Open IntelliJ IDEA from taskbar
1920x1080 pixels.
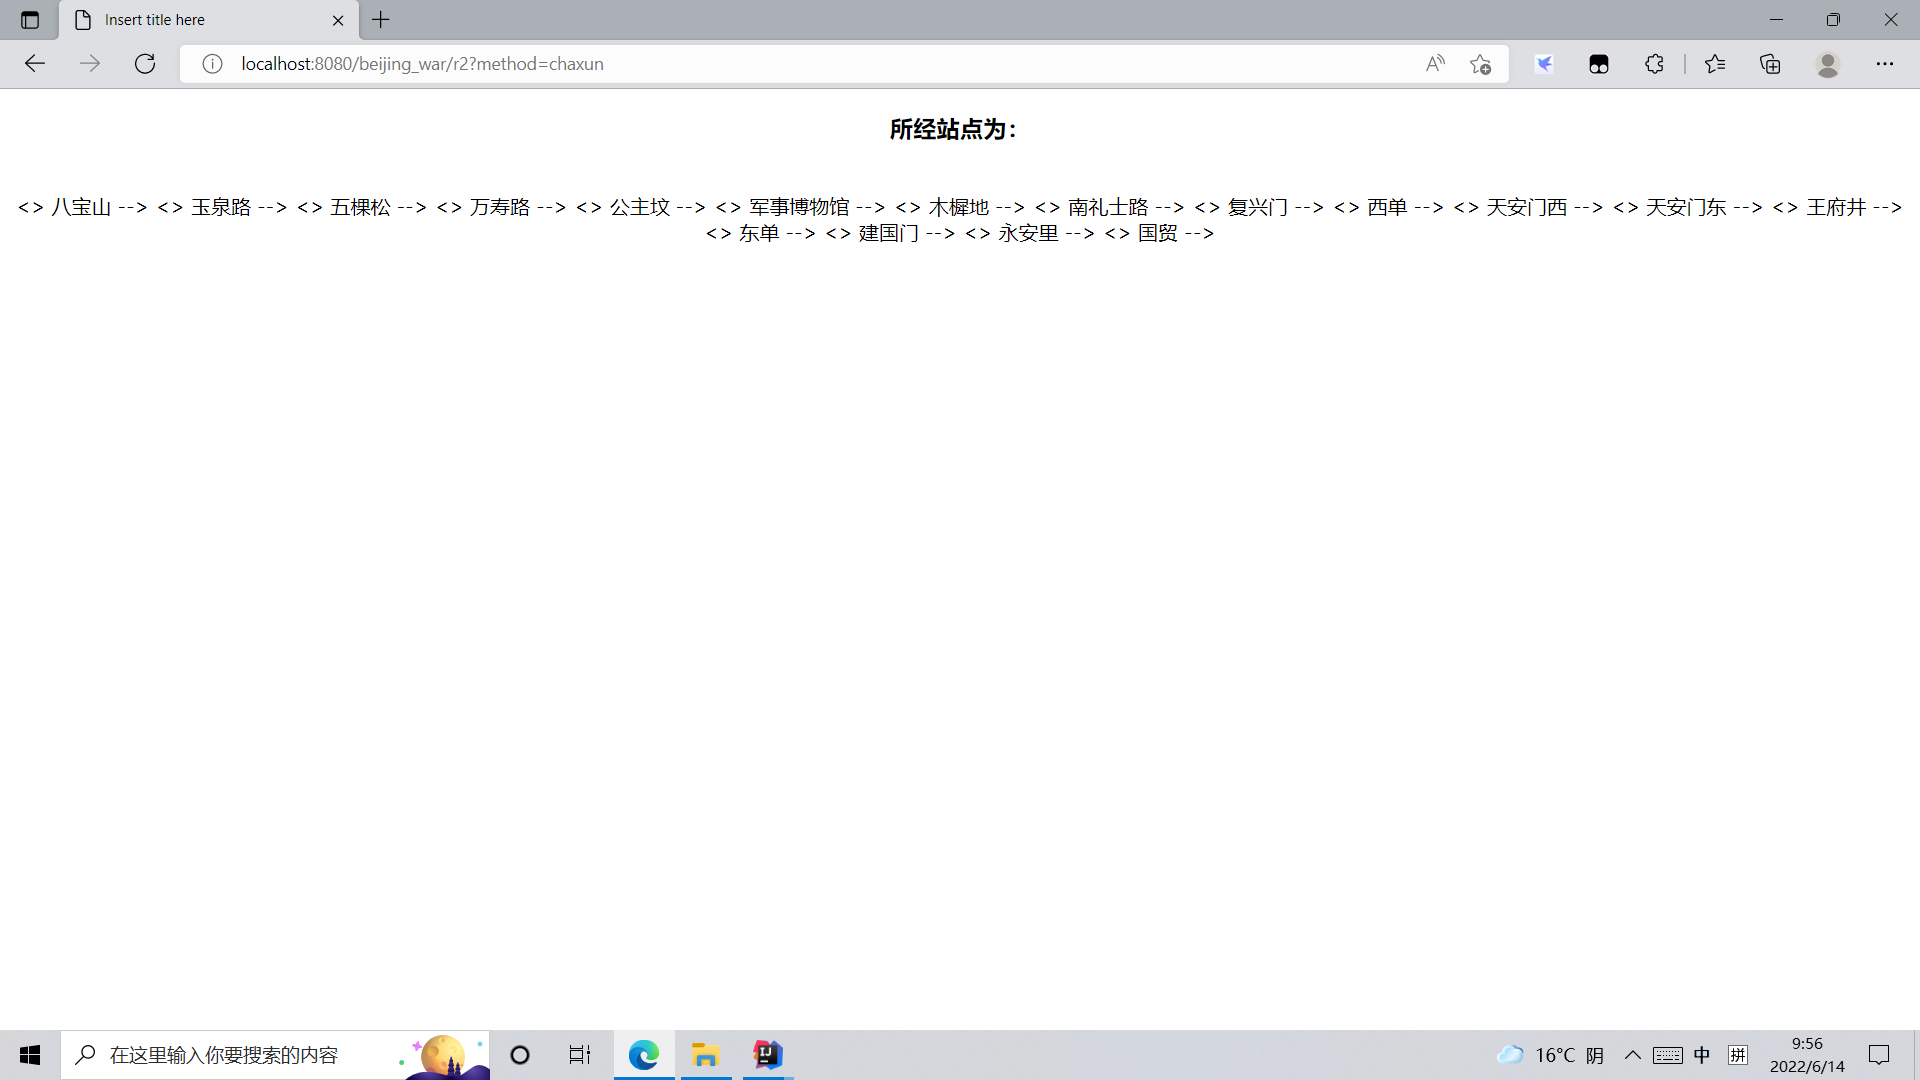pyautogui.click(x=768, y=1055)
